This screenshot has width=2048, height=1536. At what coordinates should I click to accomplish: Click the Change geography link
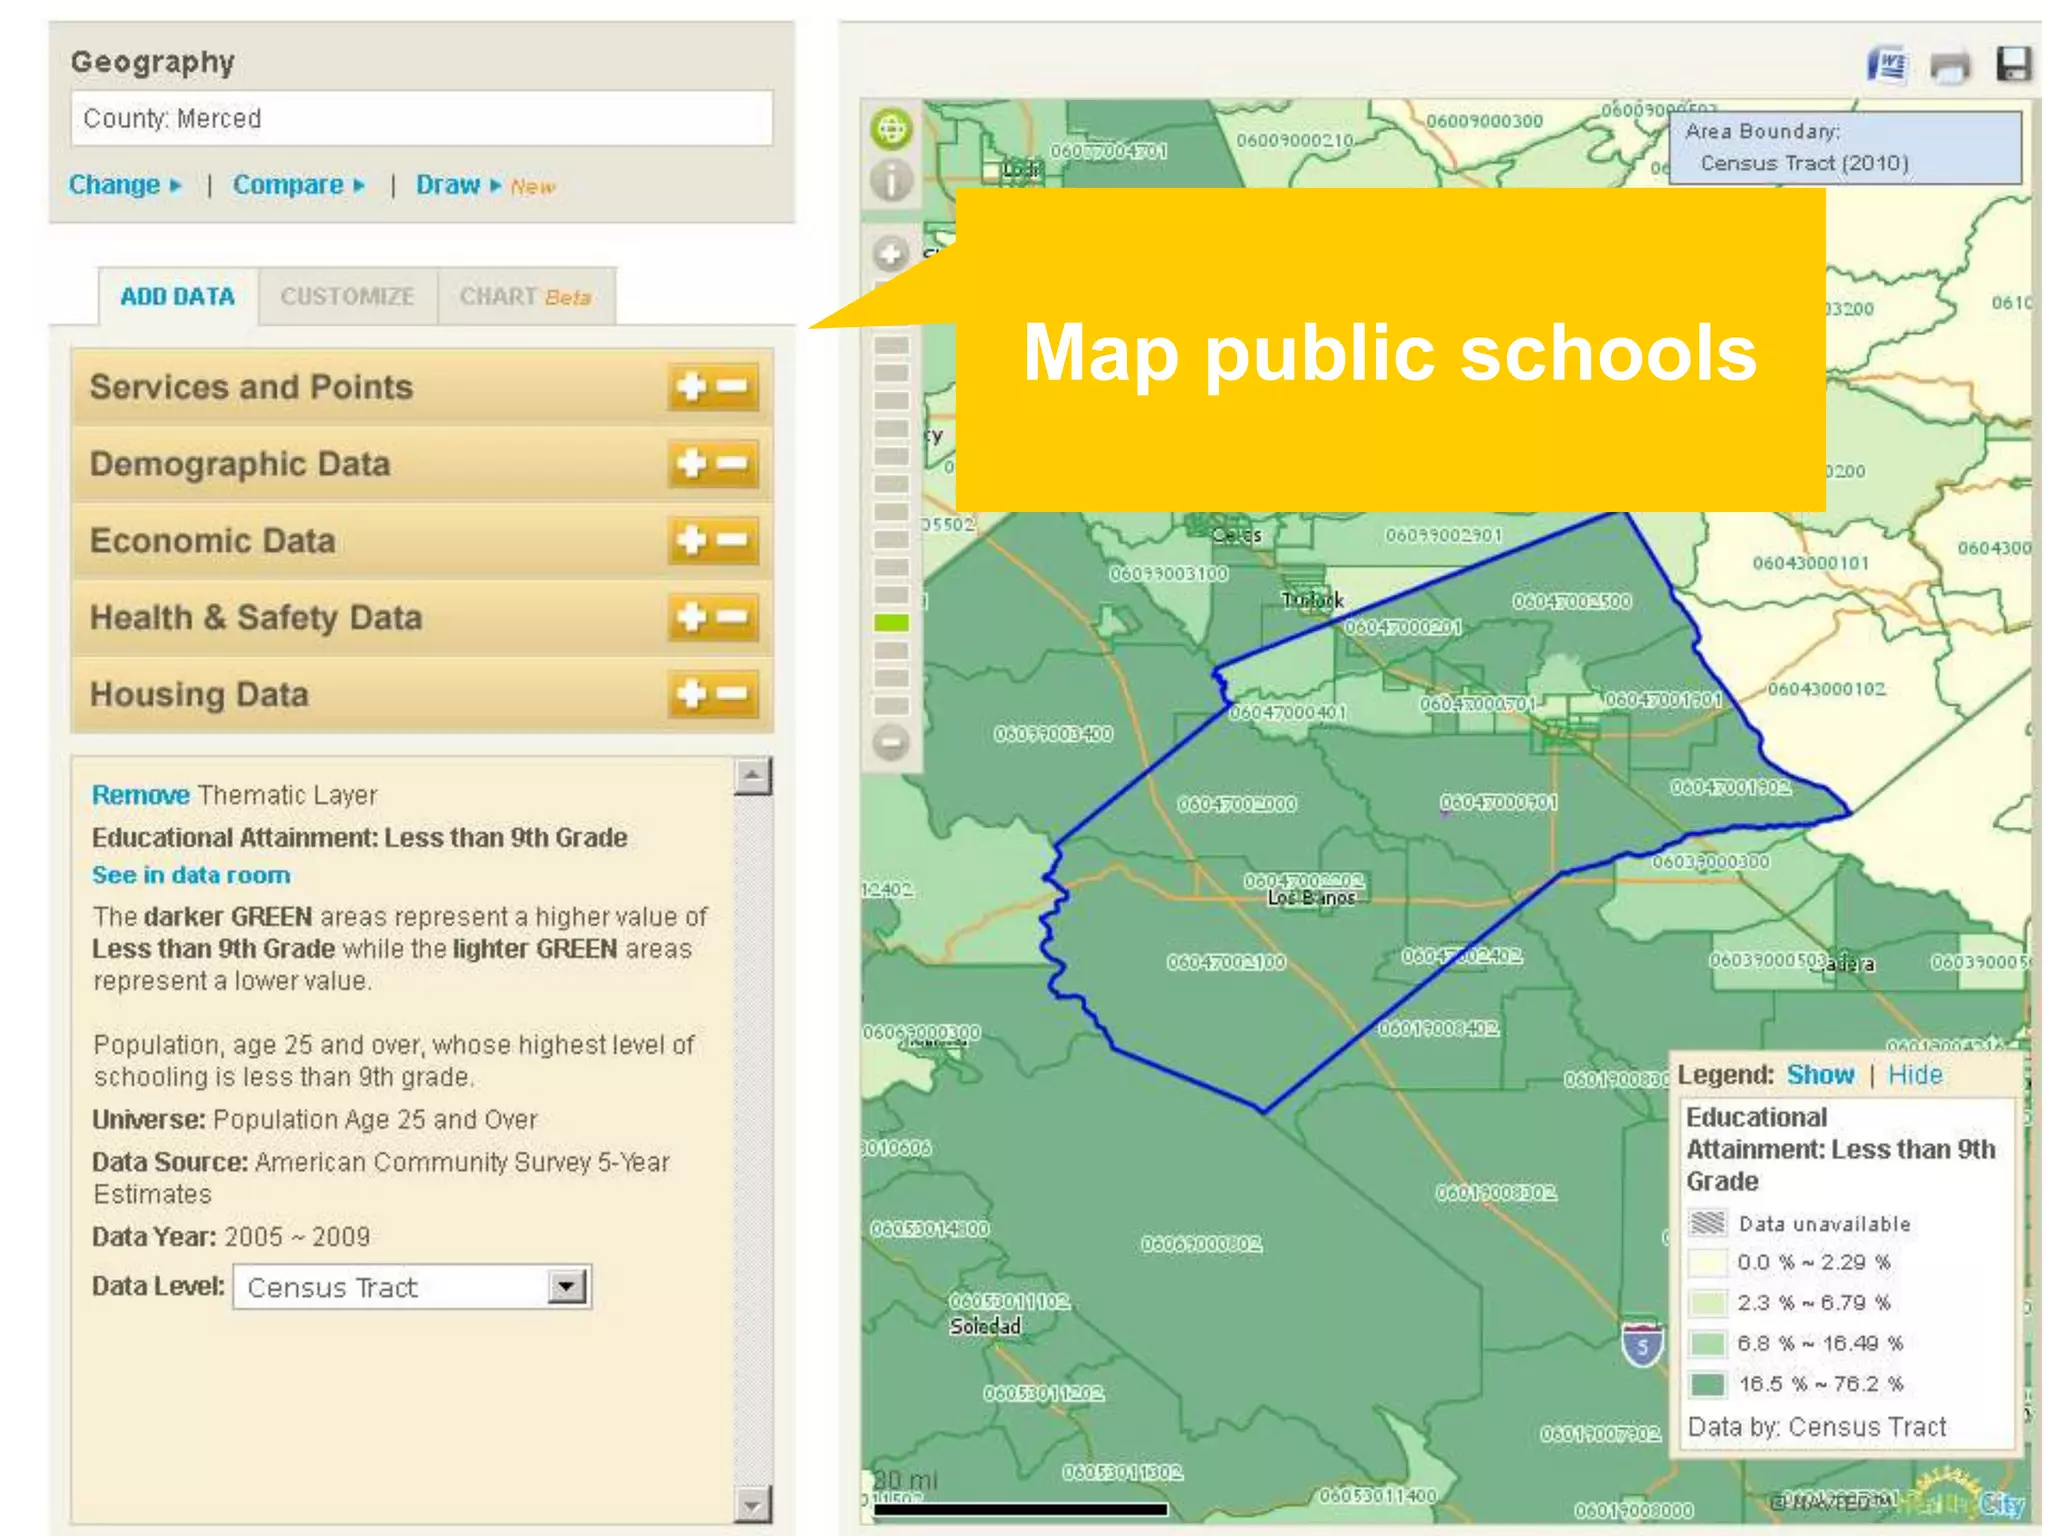point(125,185)
